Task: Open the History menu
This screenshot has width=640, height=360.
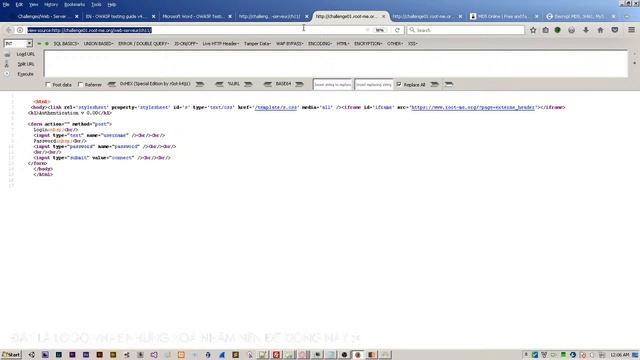Action: (51, 4)
